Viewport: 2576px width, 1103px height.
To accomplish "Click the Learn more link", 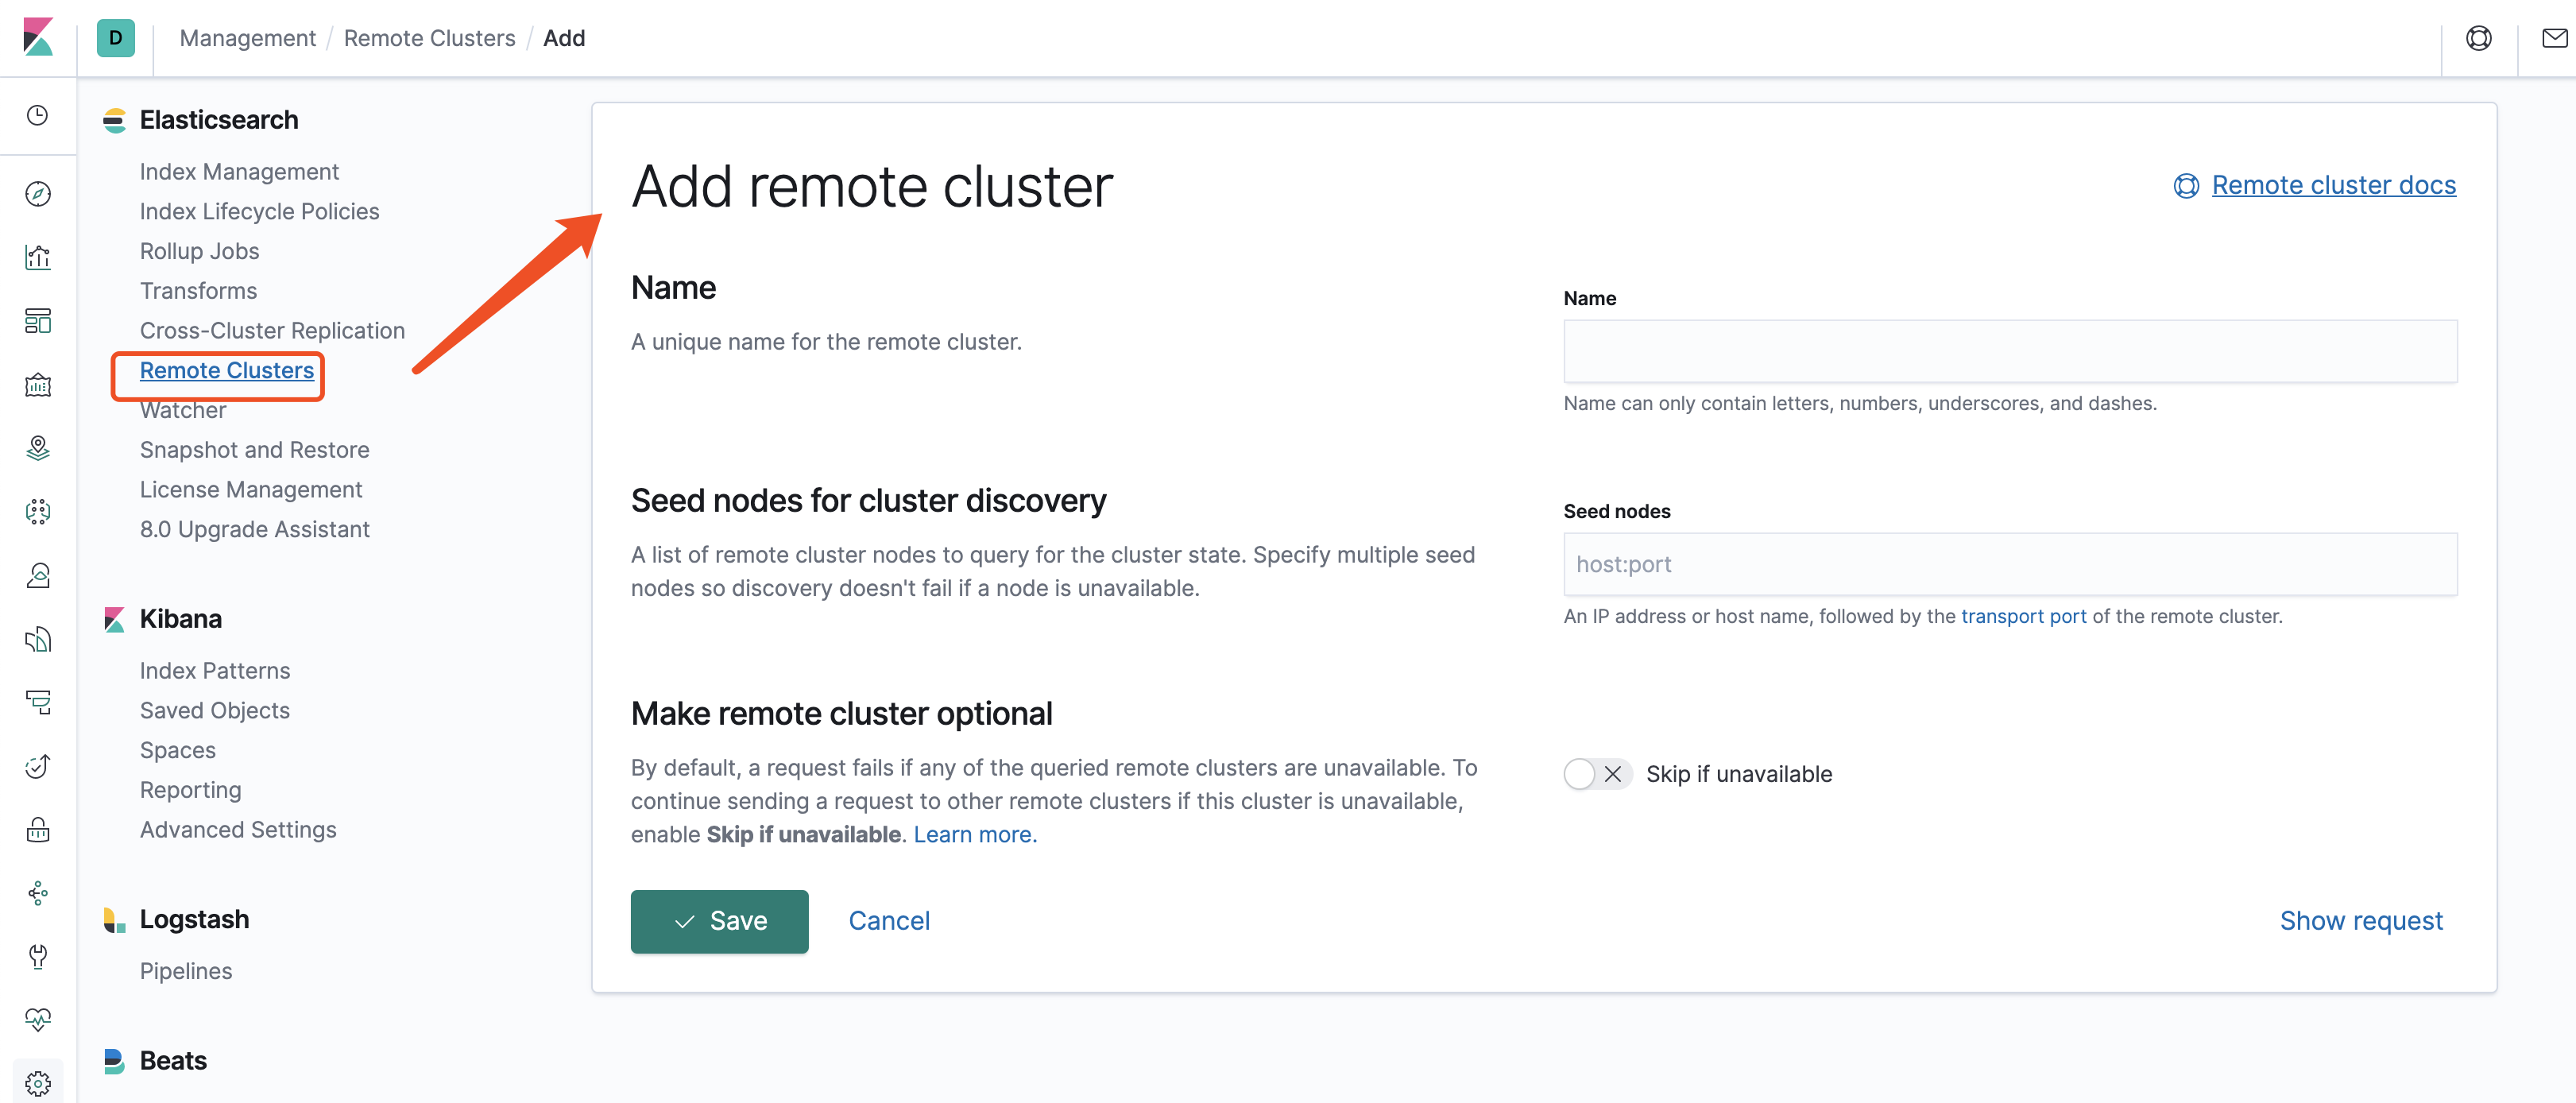I will [975, 834].
